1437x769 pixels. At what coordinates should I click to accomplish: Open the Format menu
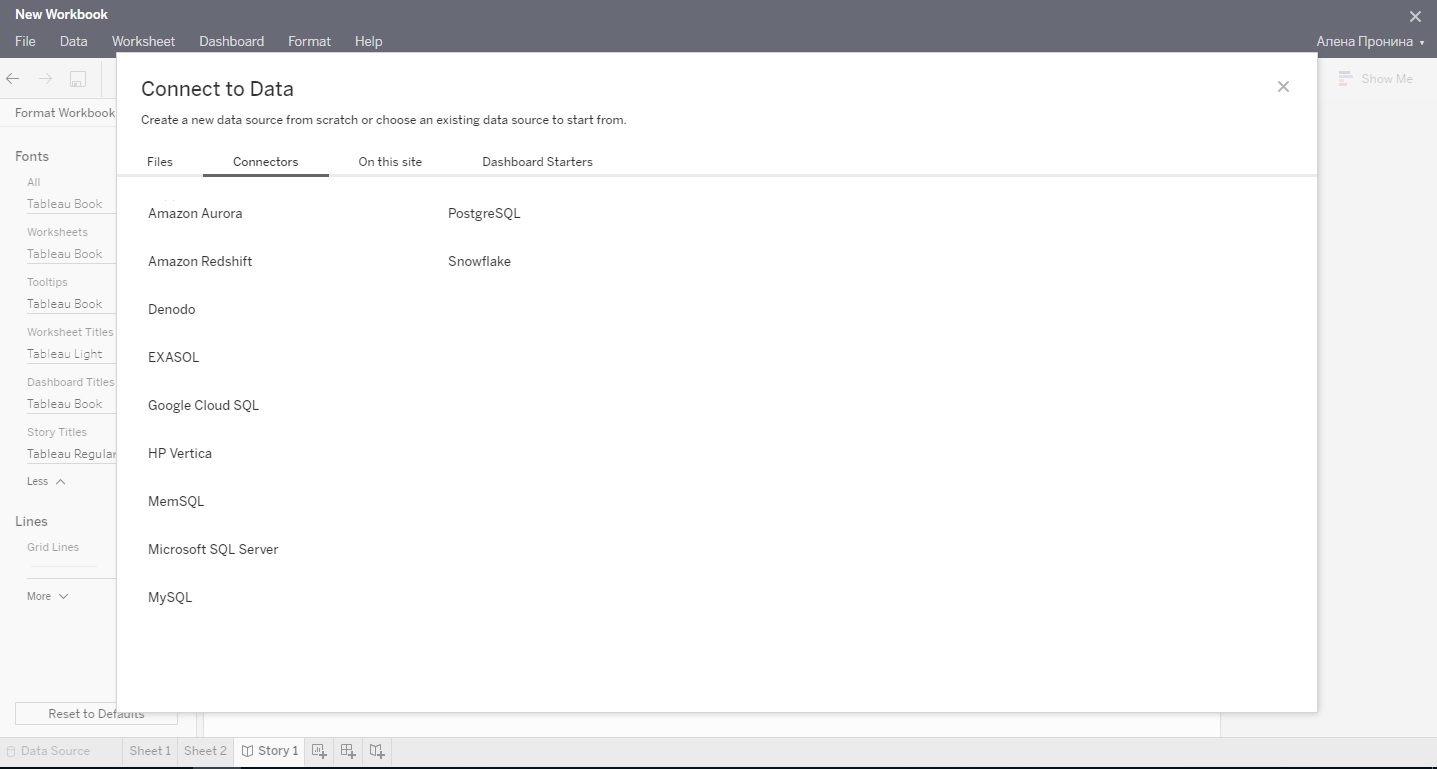pyautogui.click(x=309, y=41)
